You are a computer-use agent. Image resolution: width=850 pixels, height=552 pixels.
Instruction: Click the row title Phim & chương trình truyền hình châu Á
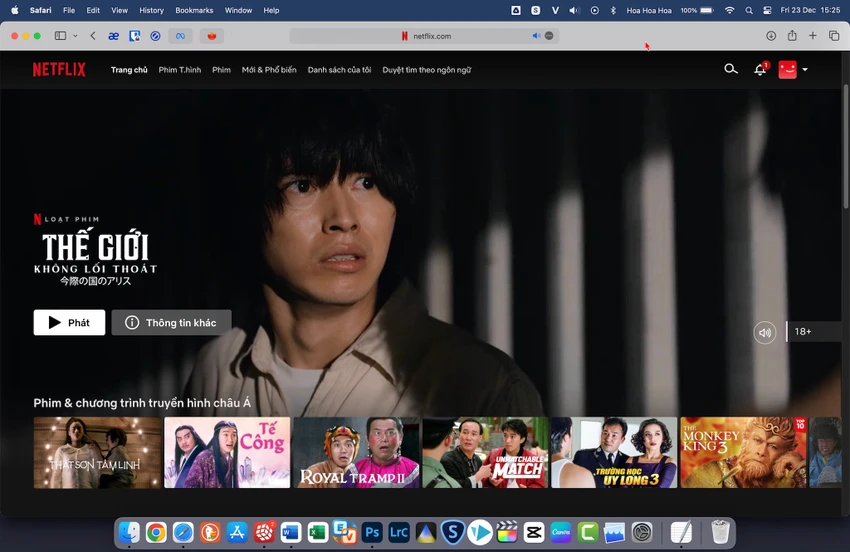tap(142, 403)
